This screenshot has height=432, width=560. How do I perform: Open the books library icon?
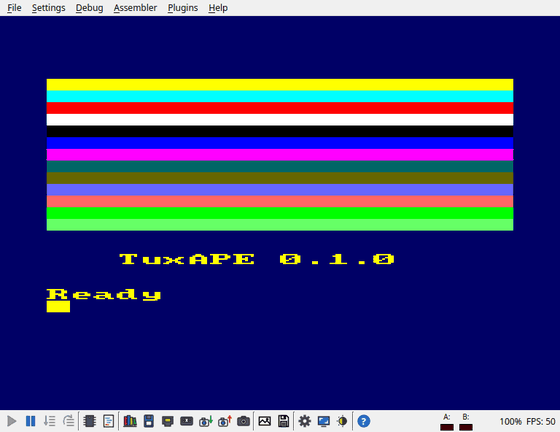130,421
